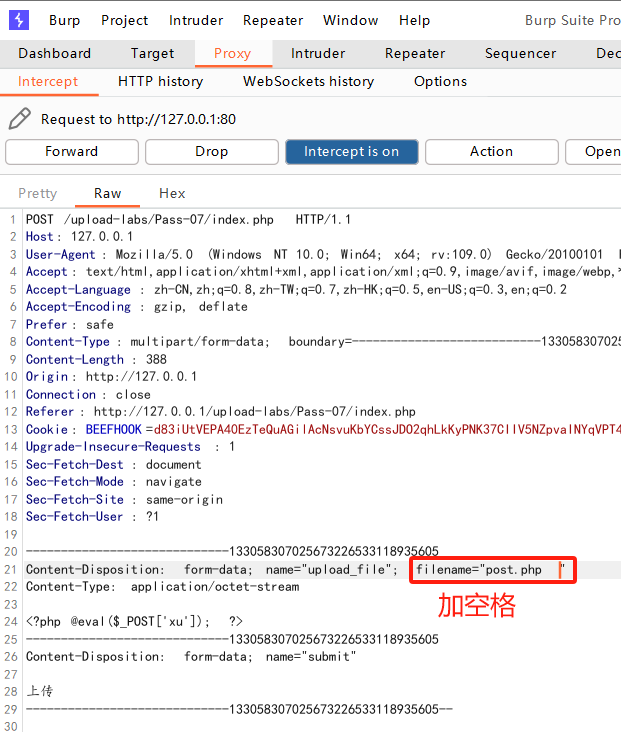Open the Project menu
This screenshot has height=732, width=621.
124,21
